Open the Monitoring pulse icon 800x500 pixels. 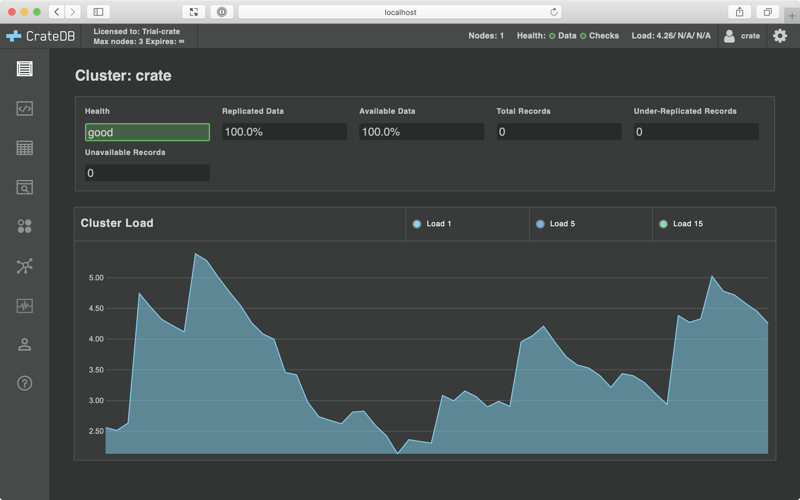coord(24,305)
